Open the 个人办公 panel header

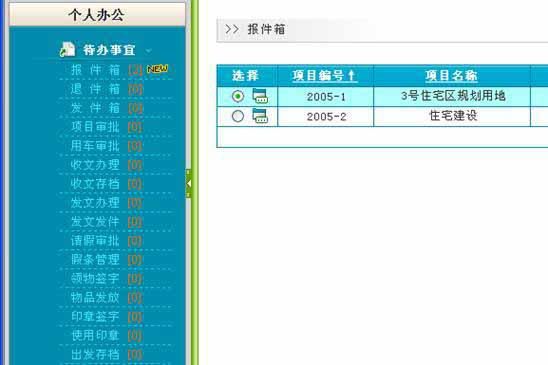(x=97, y=15)
